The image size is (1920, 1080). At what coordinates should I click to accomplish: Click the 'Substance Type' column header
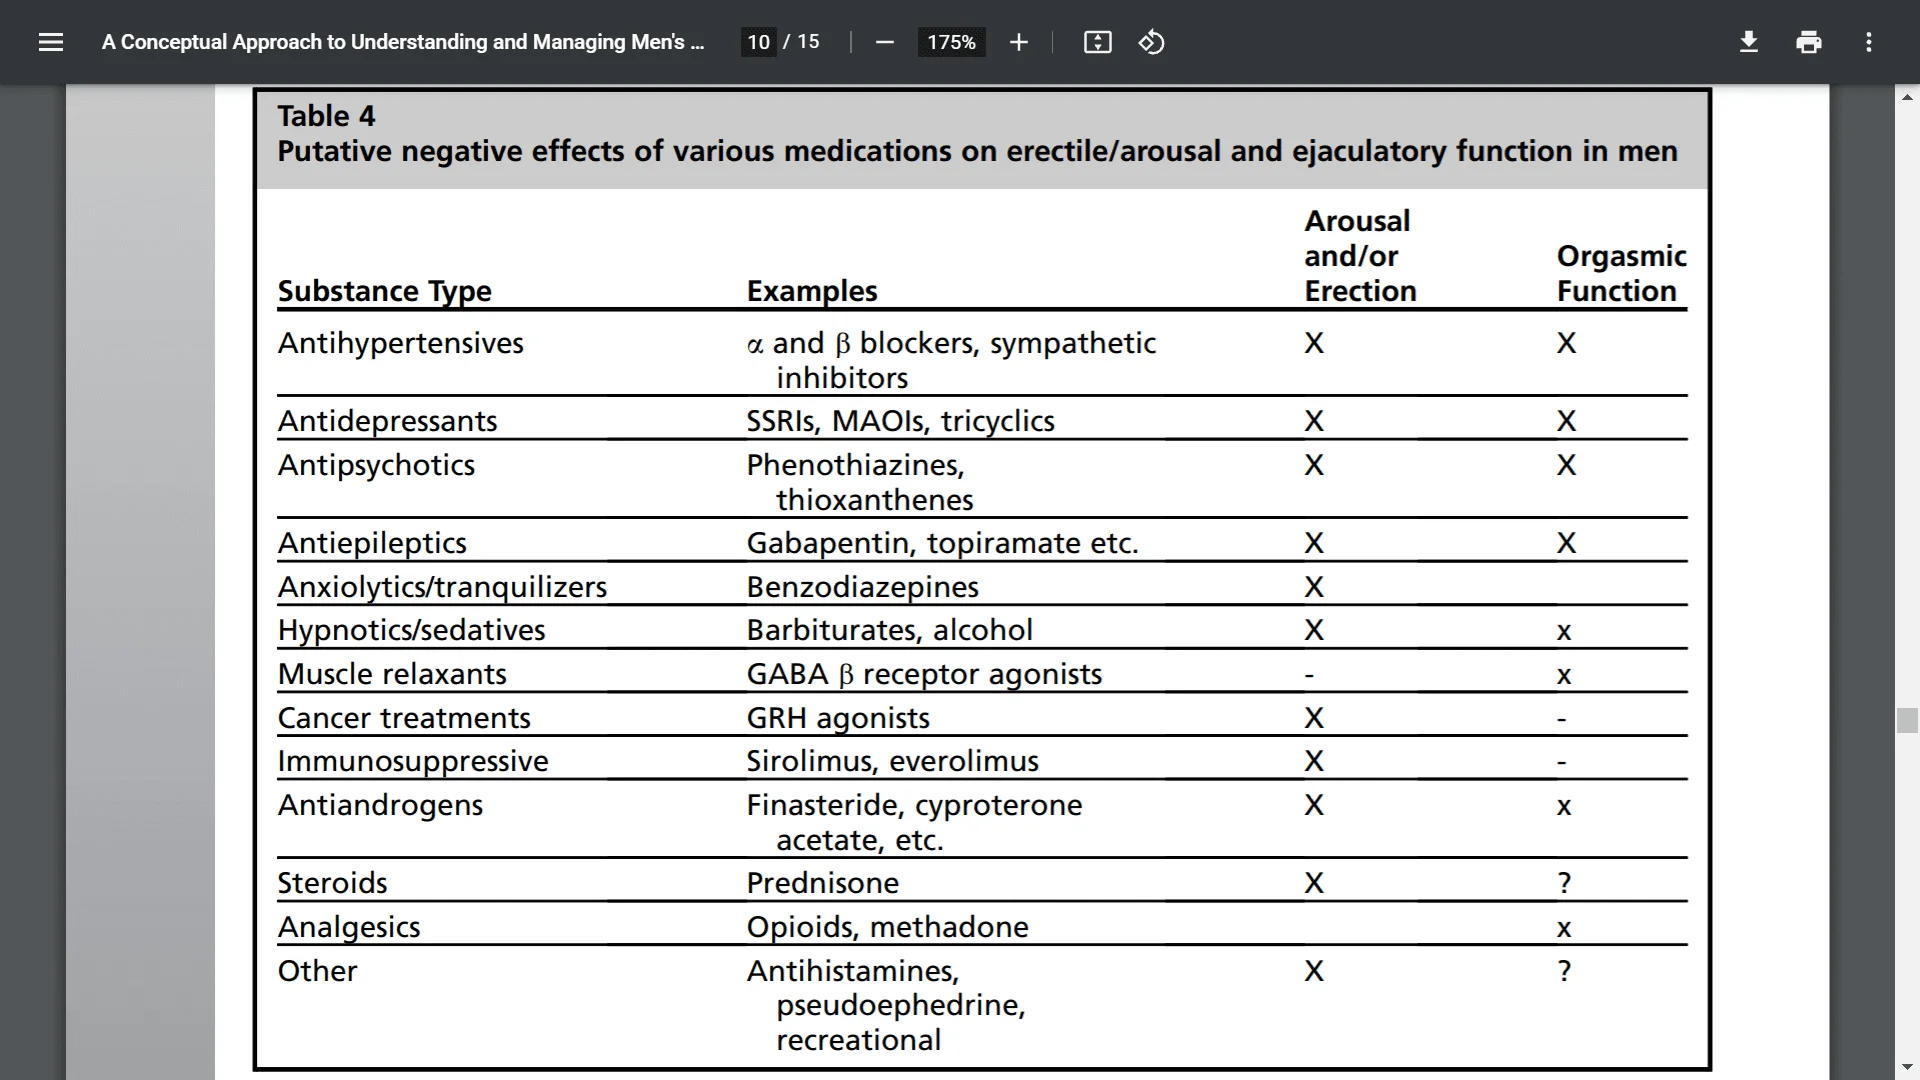(x=385, y=291)
